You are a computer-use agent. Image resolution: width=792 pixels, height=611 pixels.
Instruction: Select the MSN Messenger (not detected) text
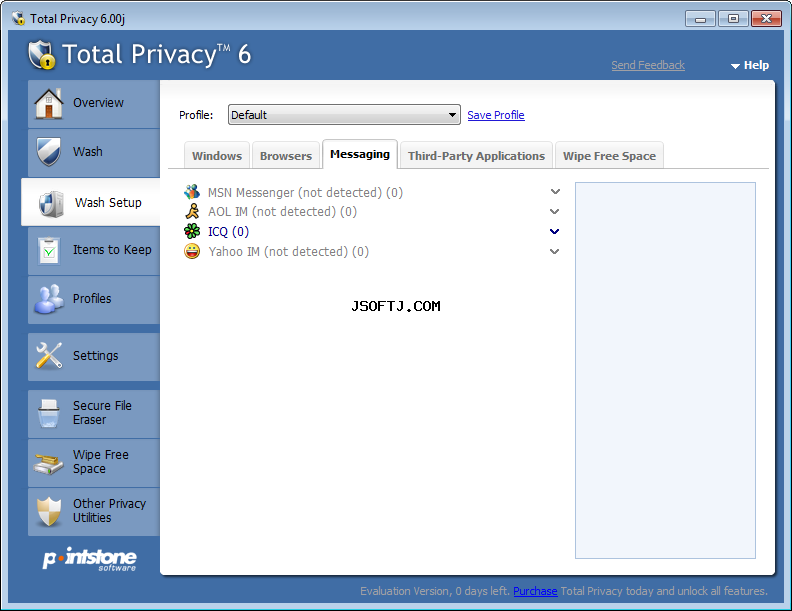pyautogui.click(x=305, y=192)
